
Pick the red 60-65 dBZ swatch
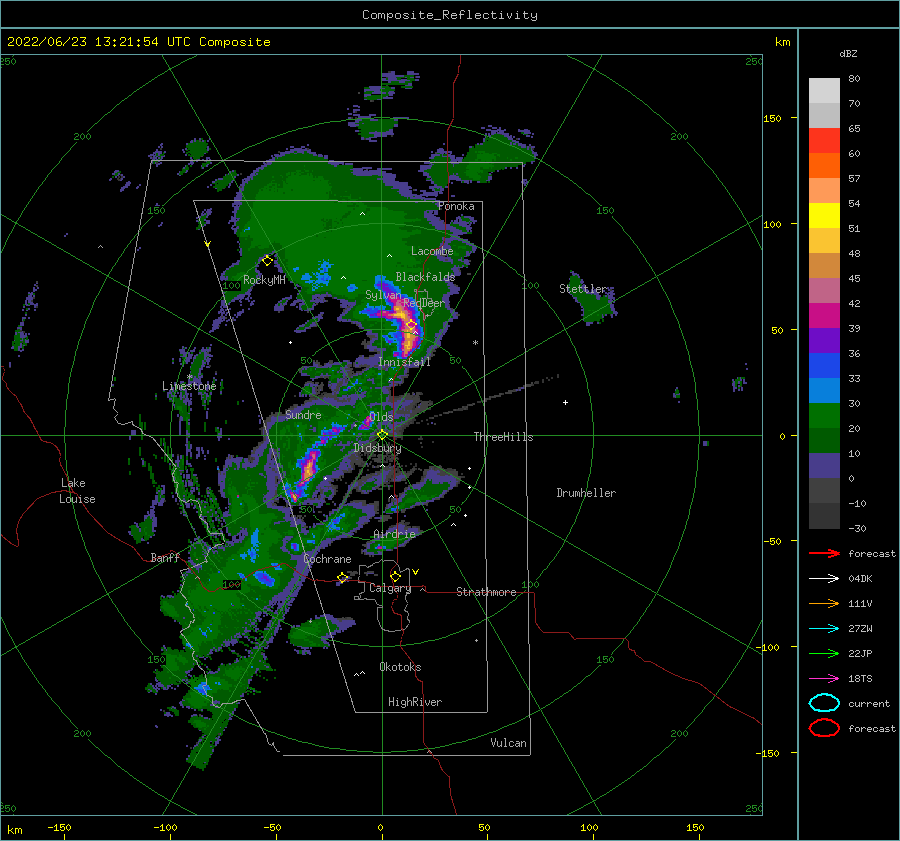(824, 141)
